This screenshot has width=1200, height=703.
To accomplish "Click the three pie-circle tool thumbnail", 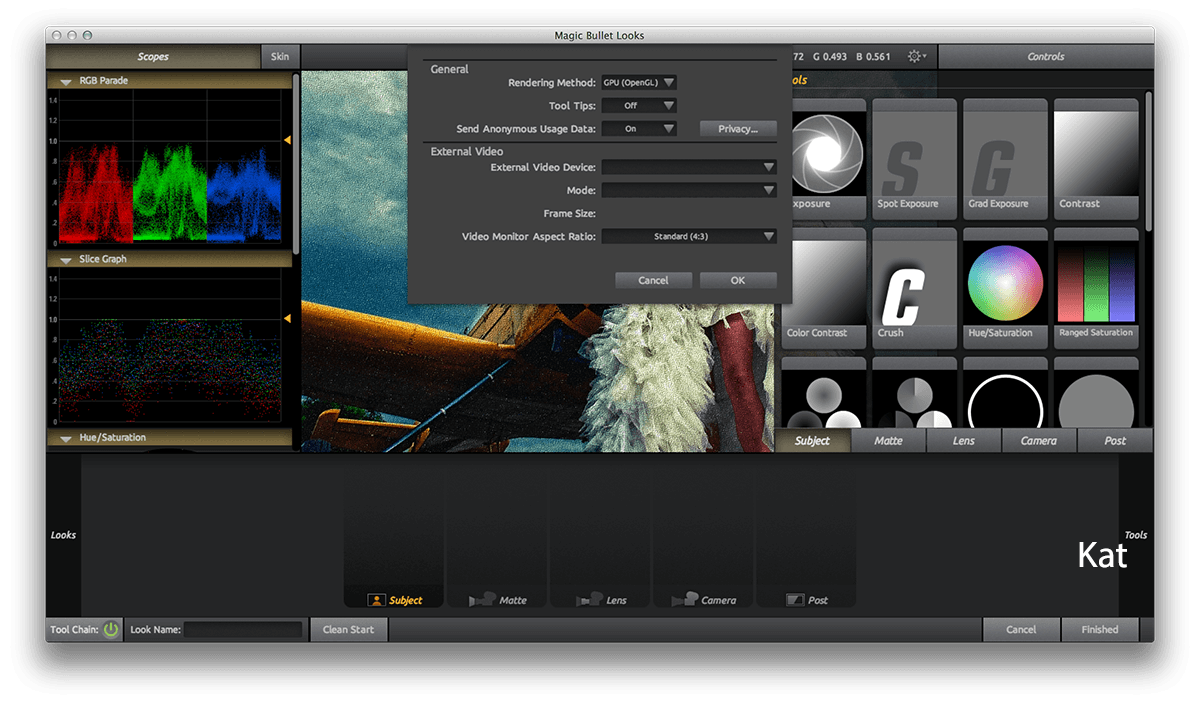I will [x=916, y=393].
